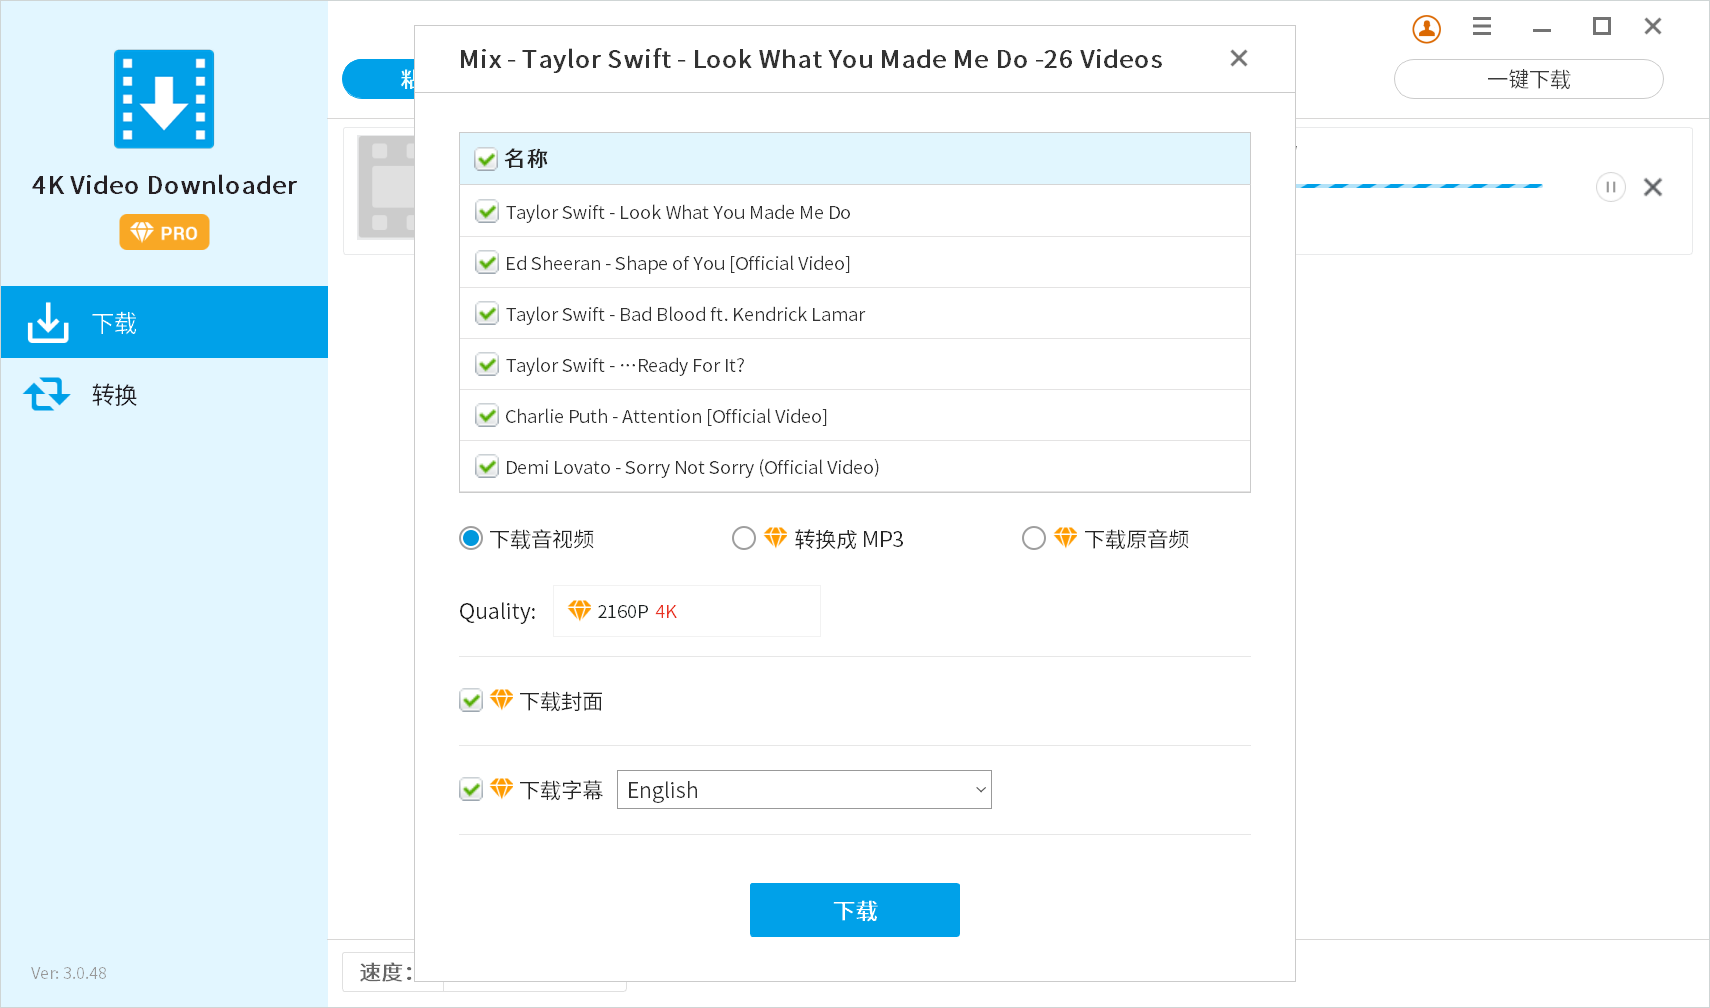
Task: Click the red 4K quality tag
Action: tap(666, 611)
